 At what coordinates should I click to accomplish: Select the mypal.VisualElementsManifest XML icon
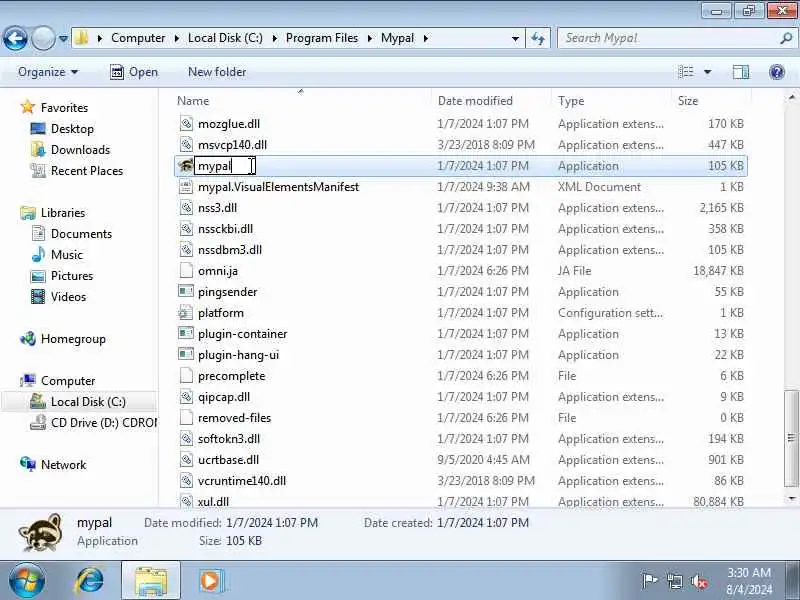coord(186,187)
